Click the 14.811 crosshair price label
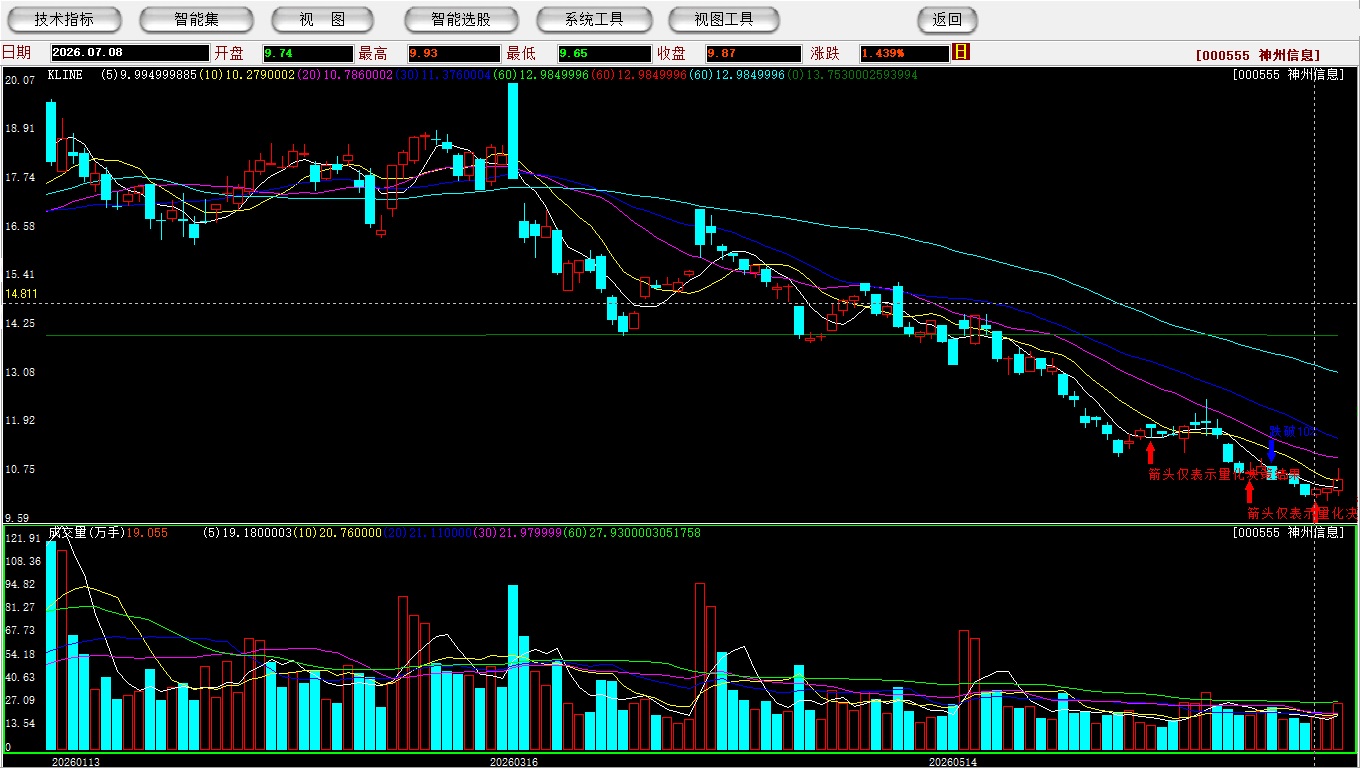 click(x=21, y=294)
